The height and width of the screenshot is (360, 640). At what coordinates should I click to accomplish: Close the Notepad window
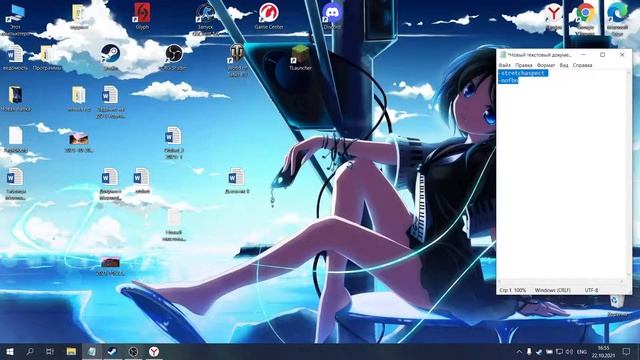coord(622,54)
